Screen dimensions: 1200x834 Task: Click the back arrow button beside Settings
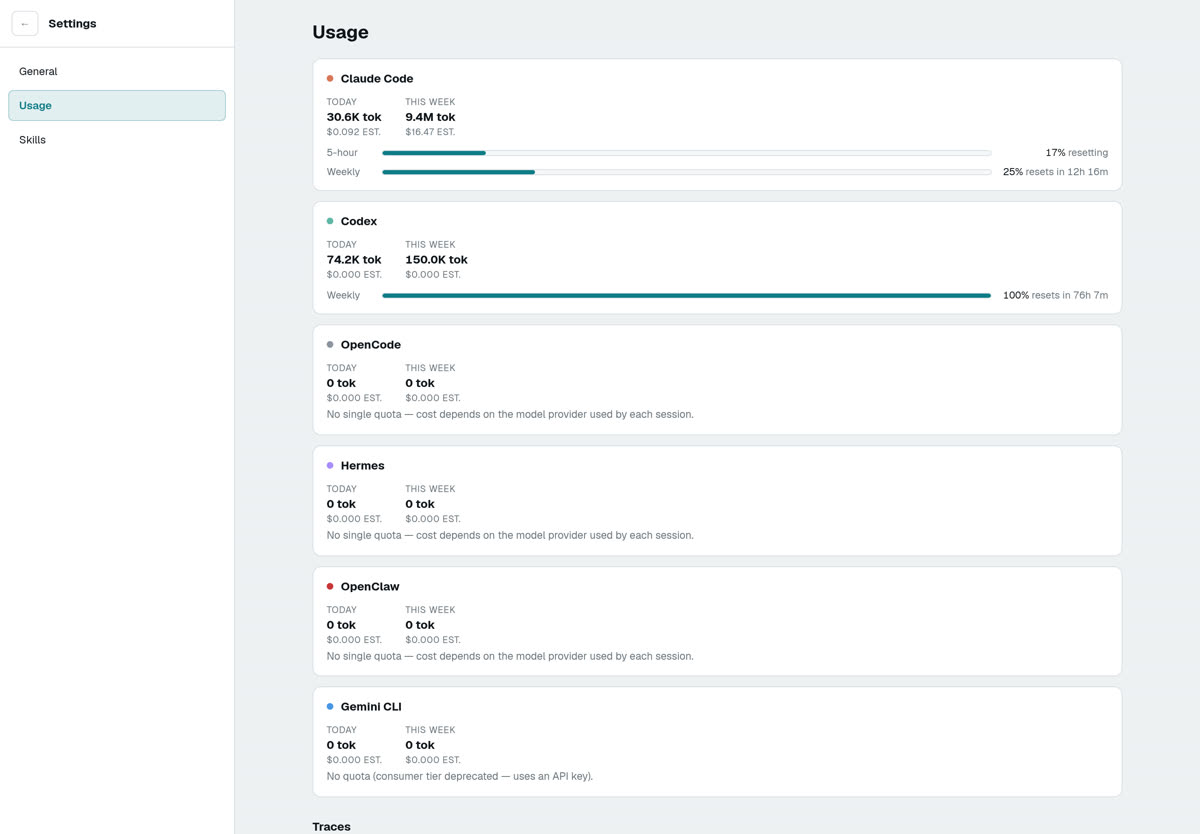tap(25, 23)
